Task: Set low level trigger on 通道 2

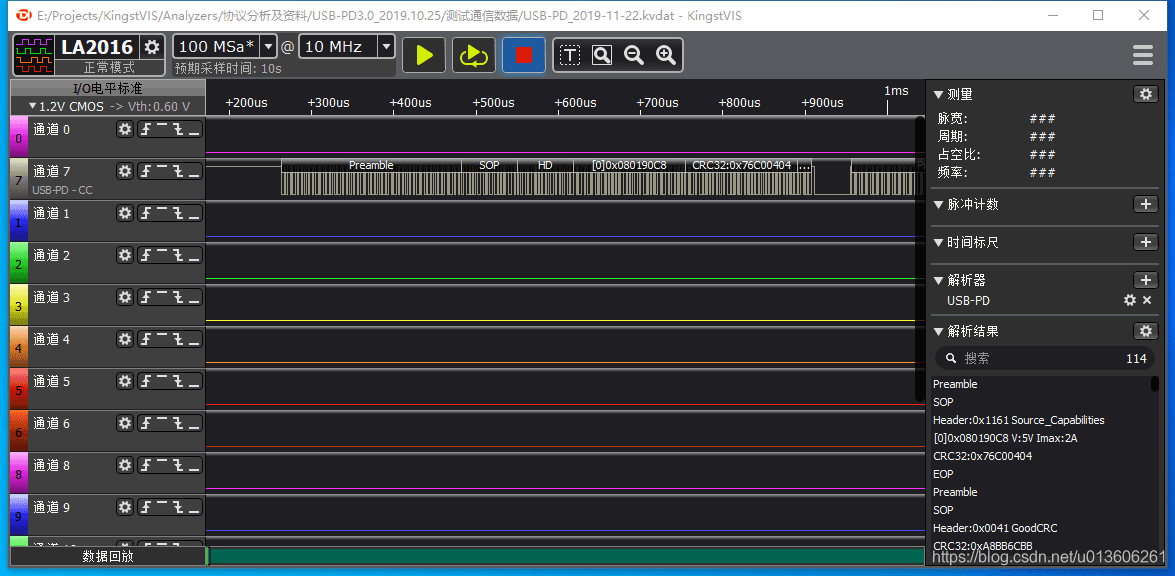Action: coord(194,255)
